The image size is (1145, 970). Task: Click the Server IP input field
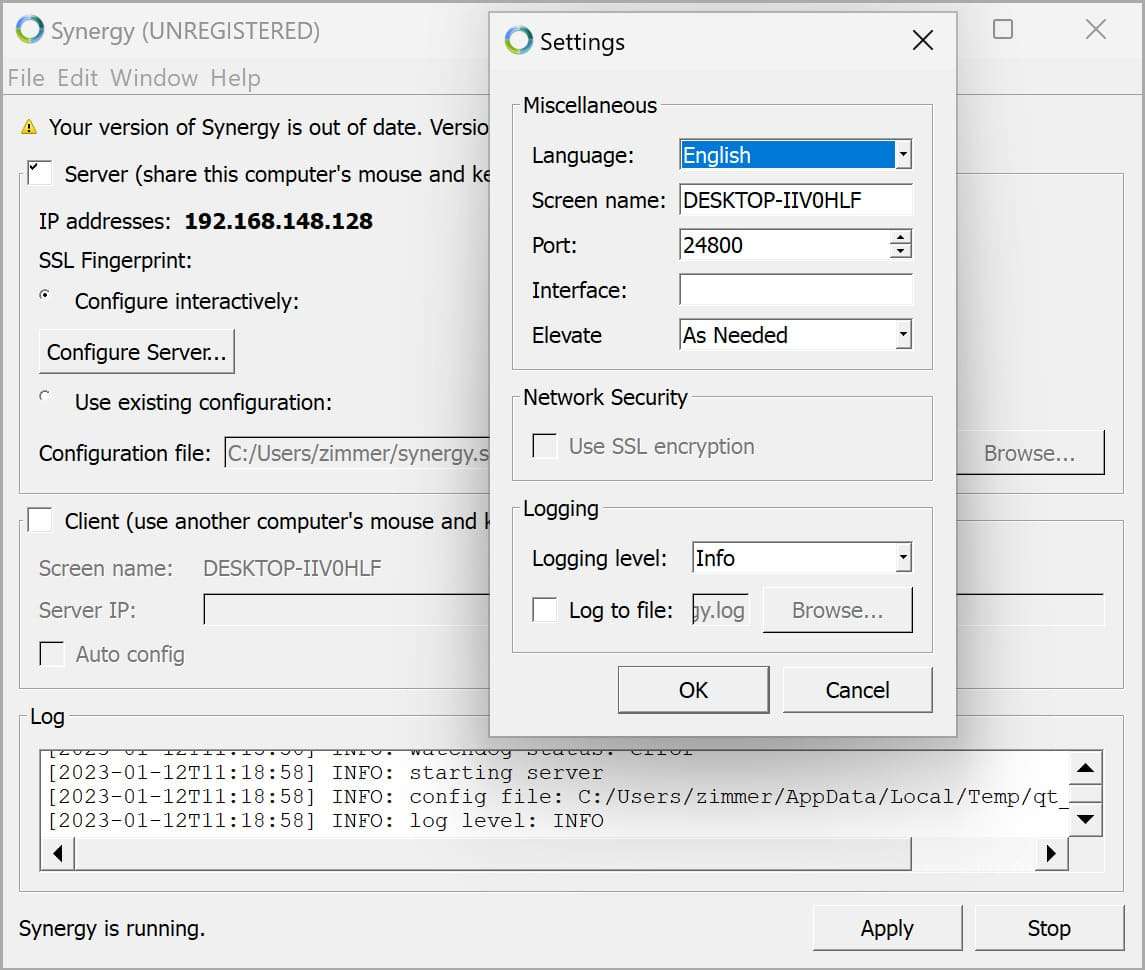coord(347,610)
